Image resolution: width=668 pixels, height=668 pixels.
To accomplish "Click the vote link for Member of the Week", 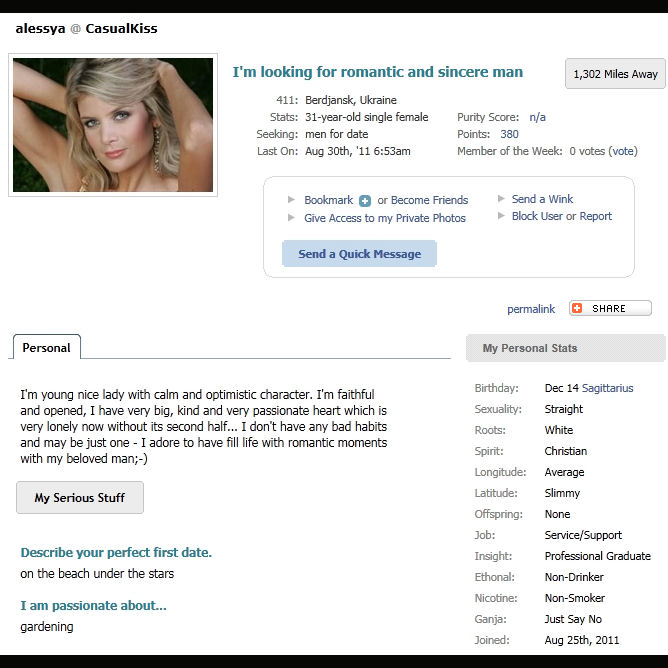I will coord(623,151).
